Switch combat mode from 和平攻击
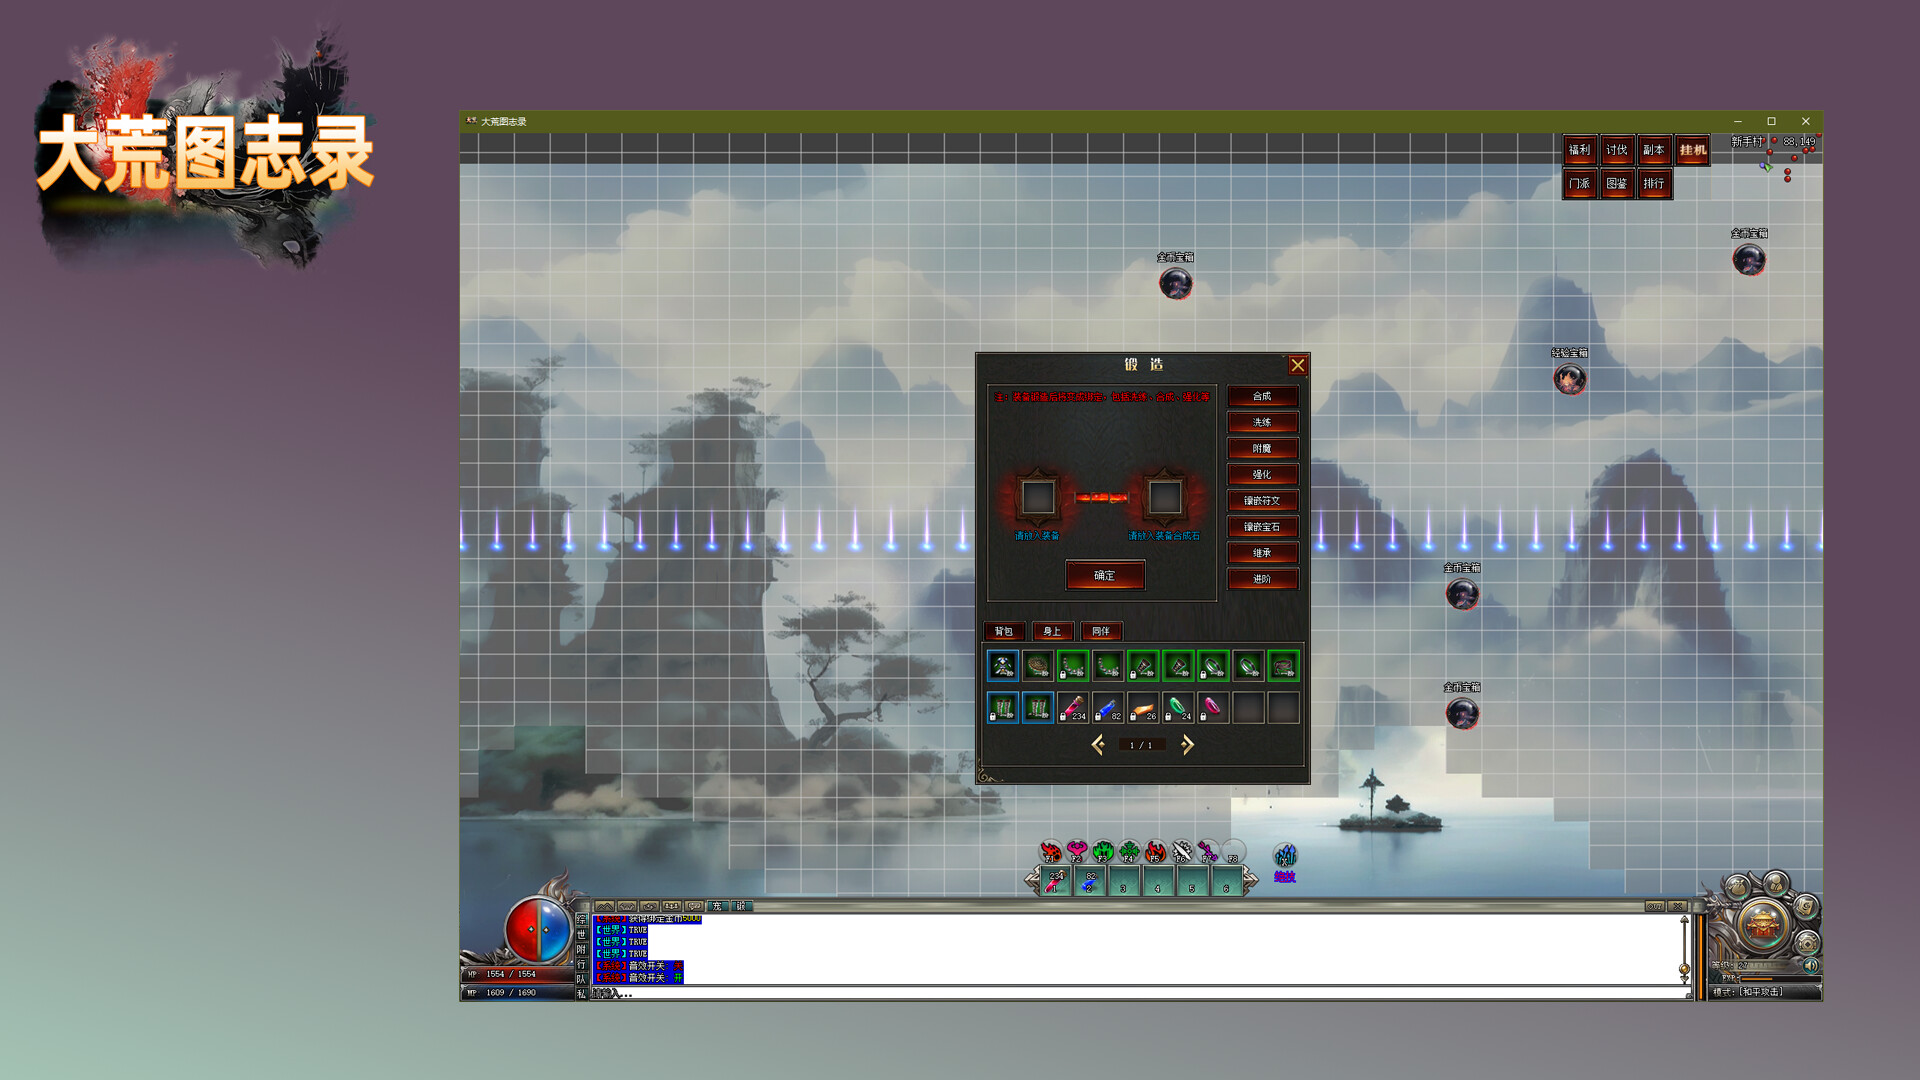 (x=1749, y=992)
